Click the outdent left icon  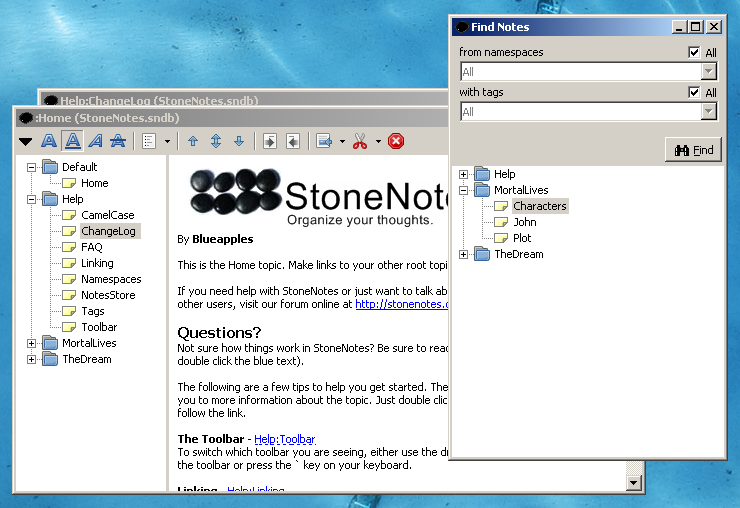(293, 141)
